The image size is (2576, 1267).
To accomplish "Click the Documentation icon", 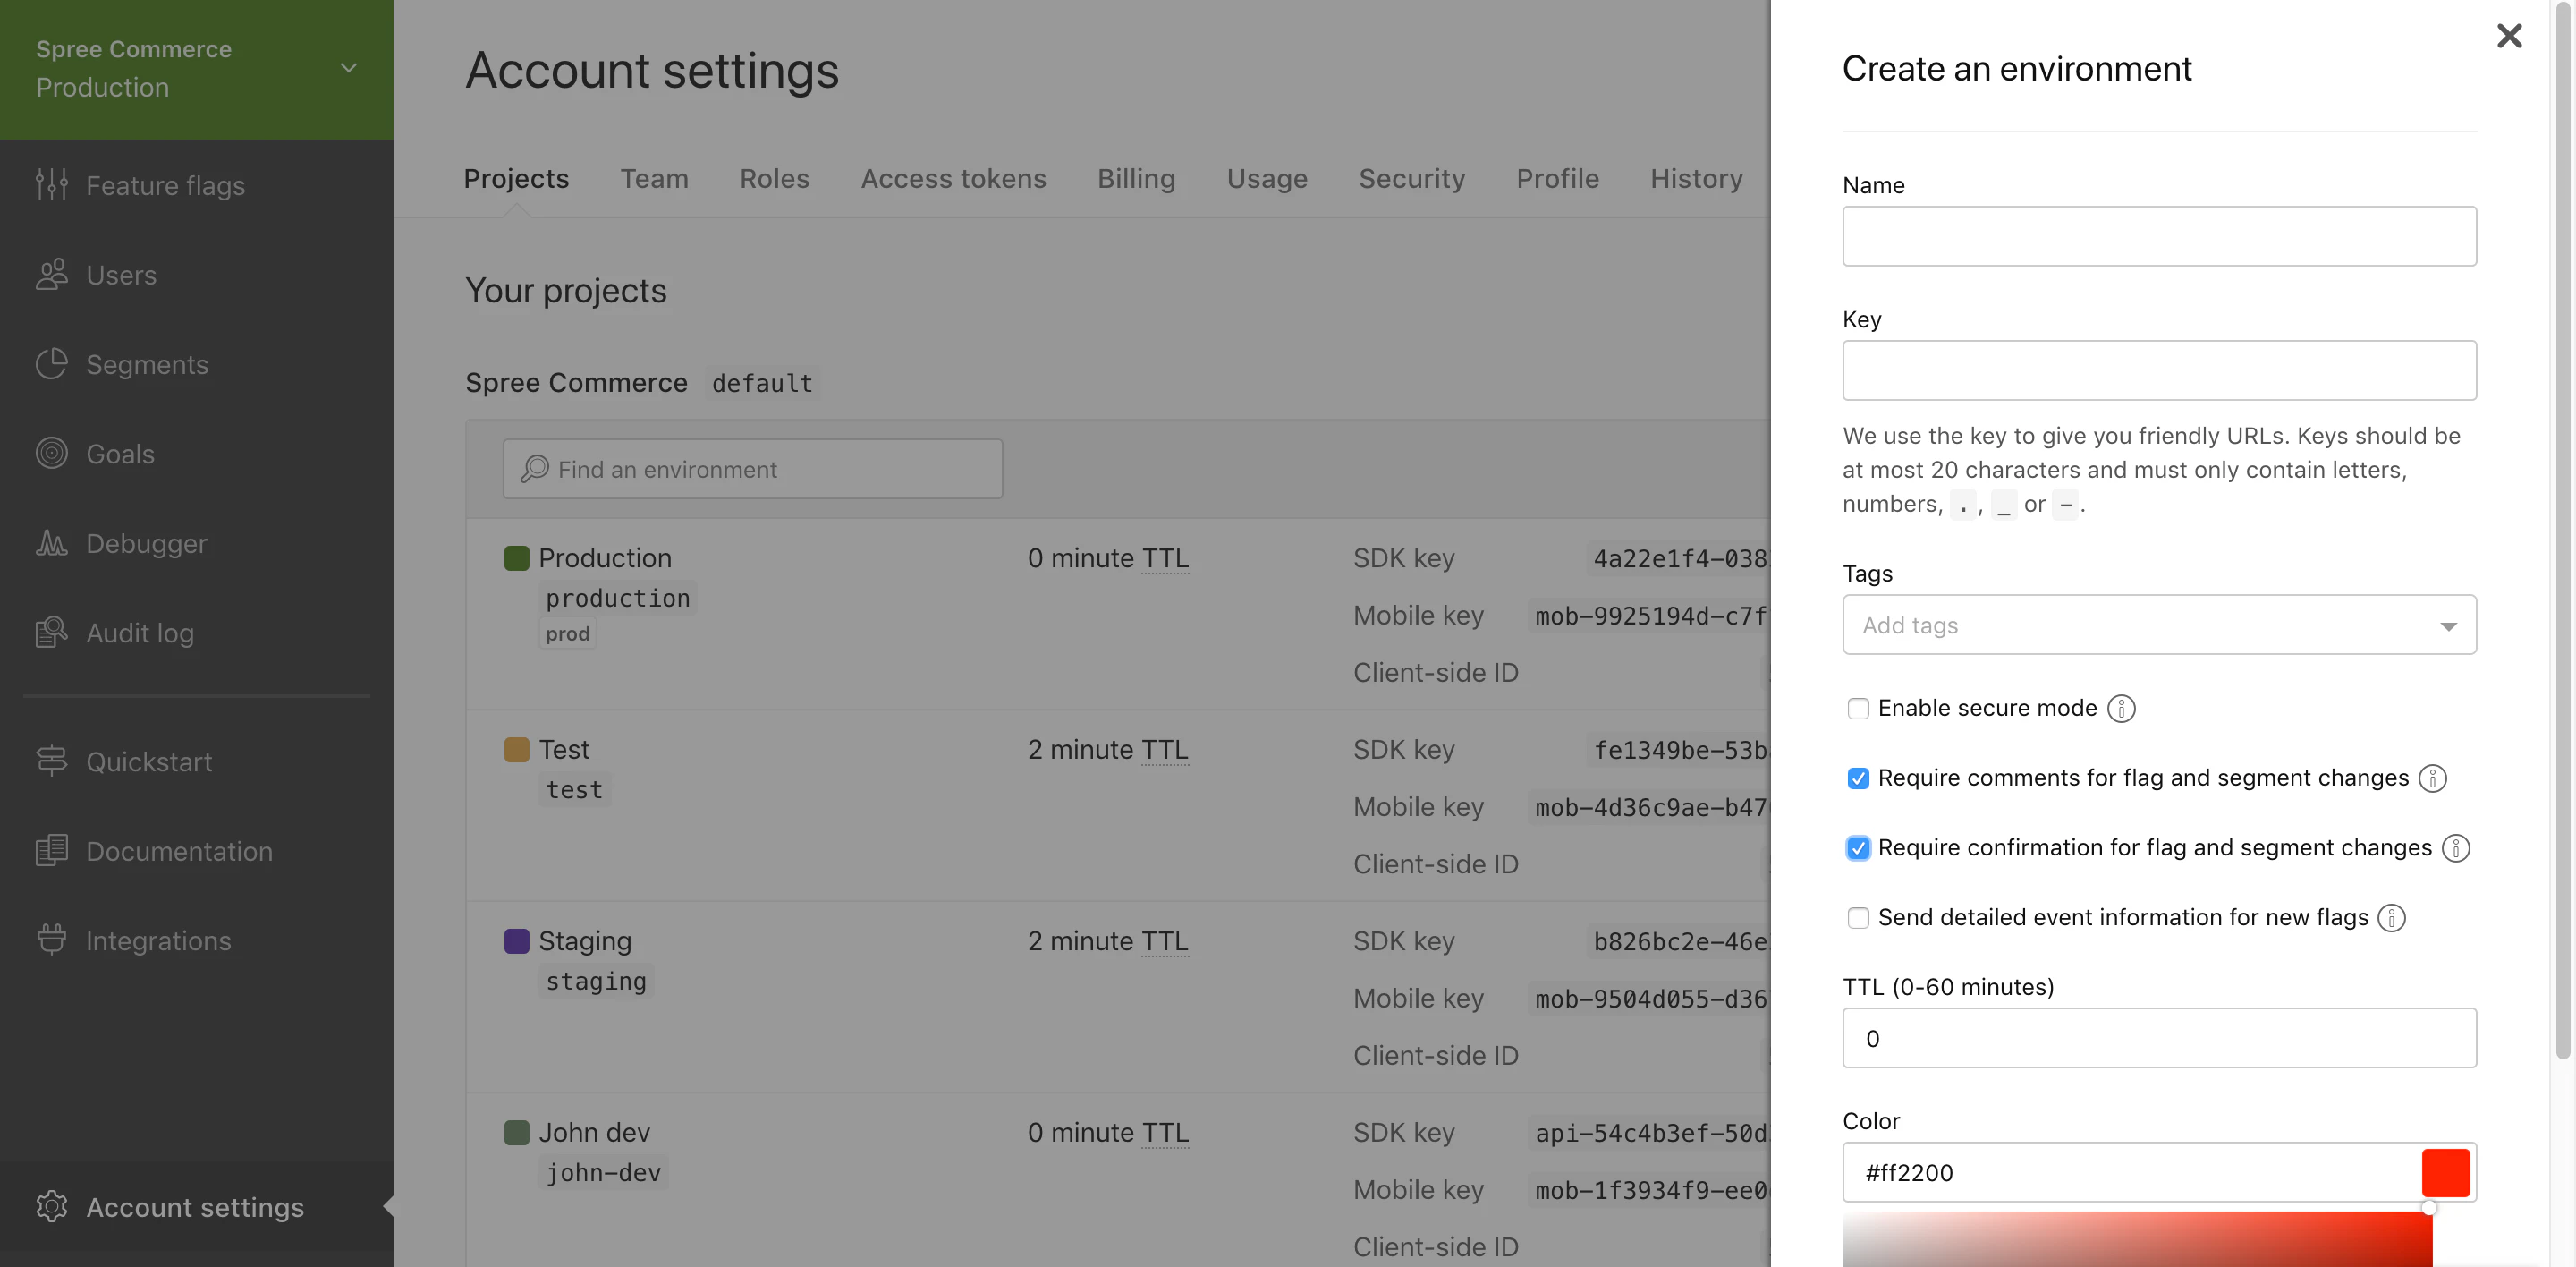I will pos(52,850).
